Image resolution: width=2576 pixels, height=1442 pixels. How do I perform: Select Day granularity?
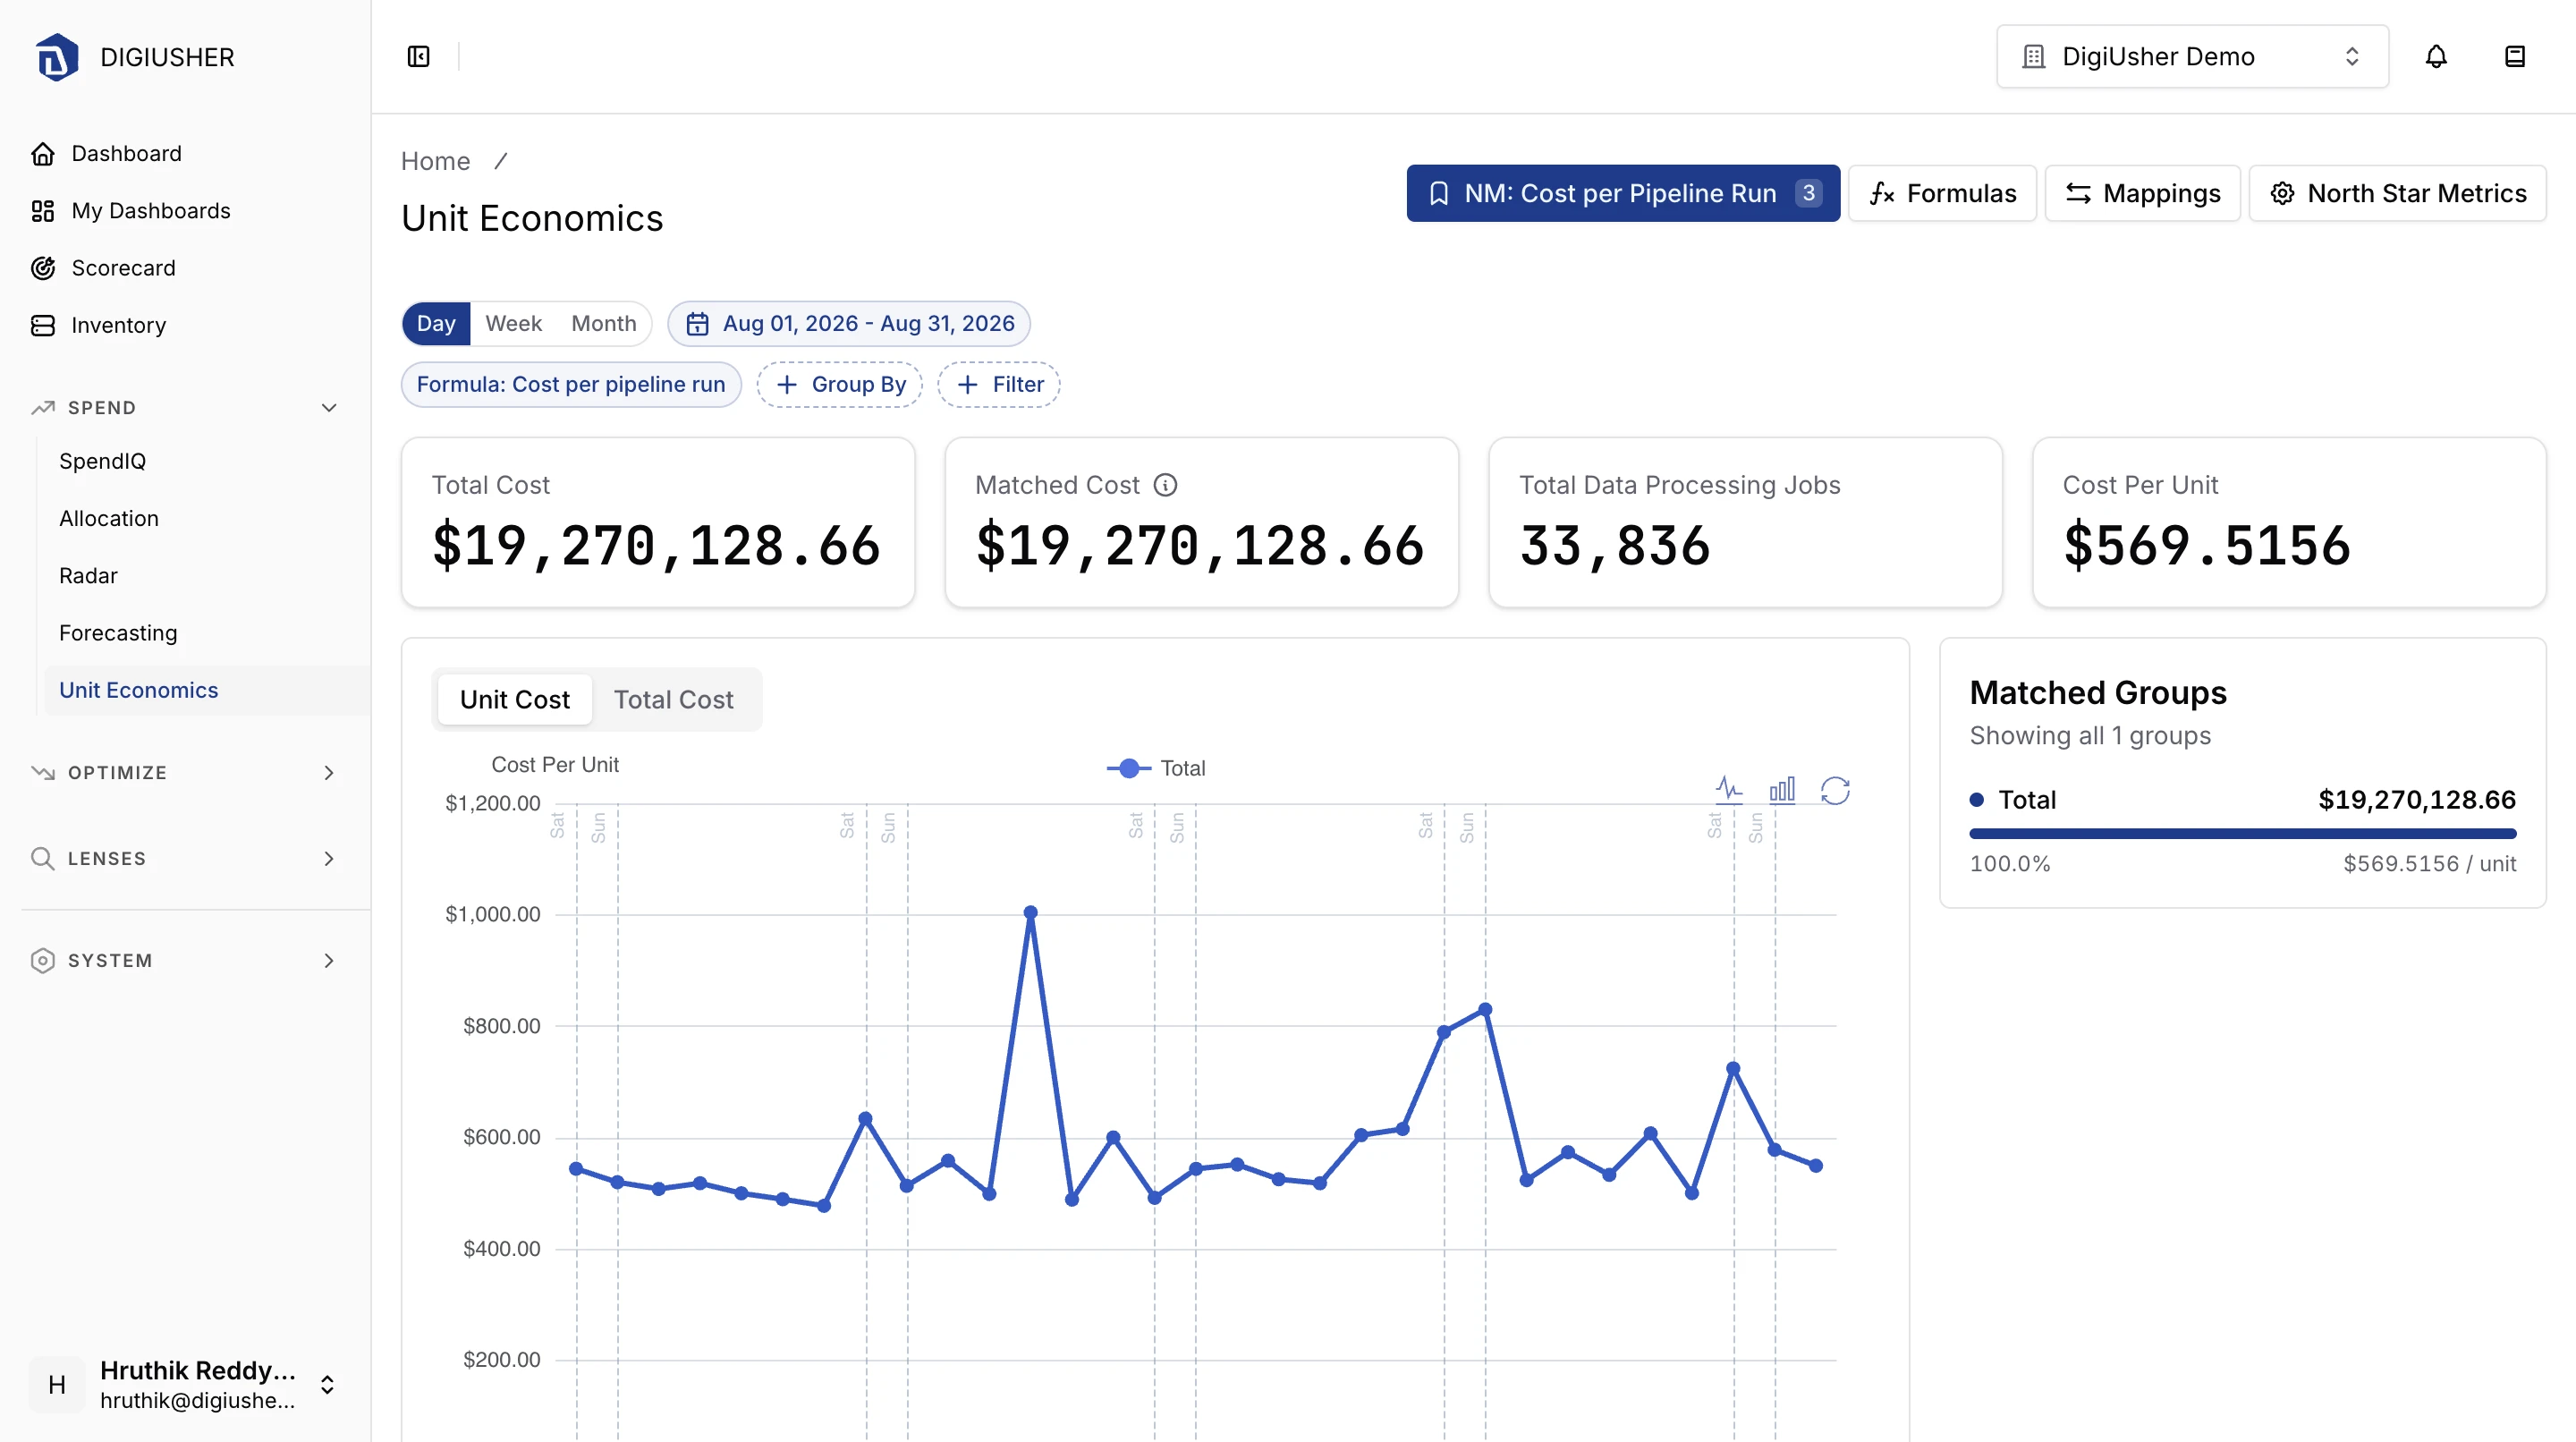(x=436, y=324)
